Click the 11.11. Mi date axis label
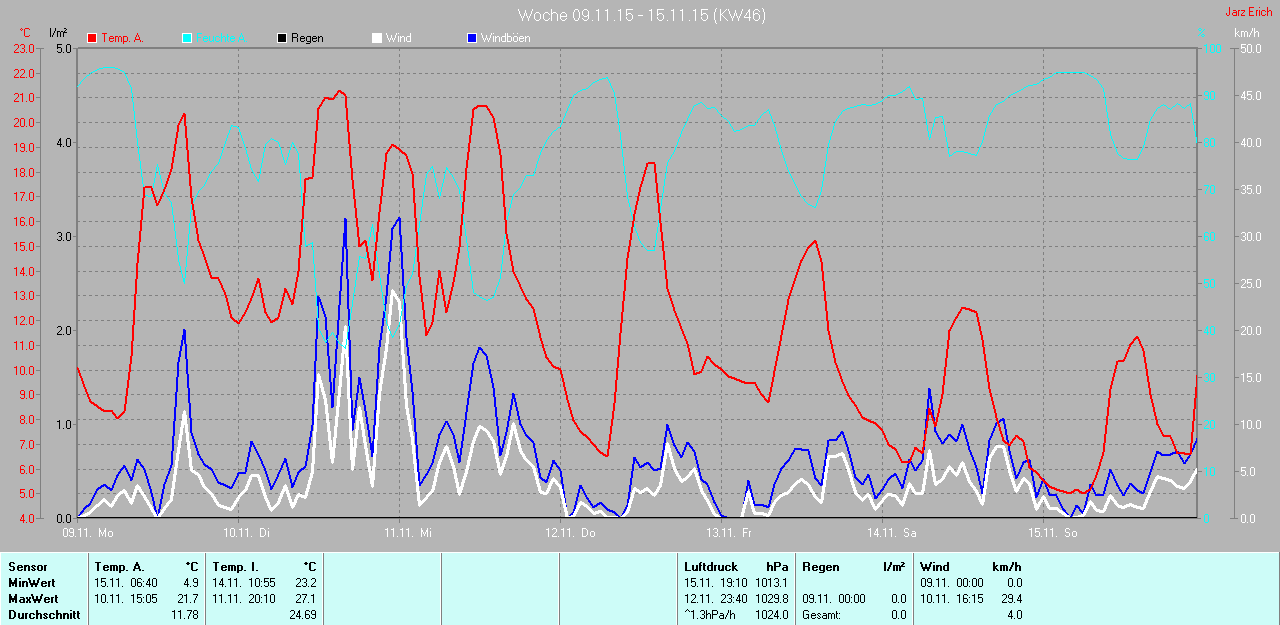The image size is (1280, 625). pos(406,533)
